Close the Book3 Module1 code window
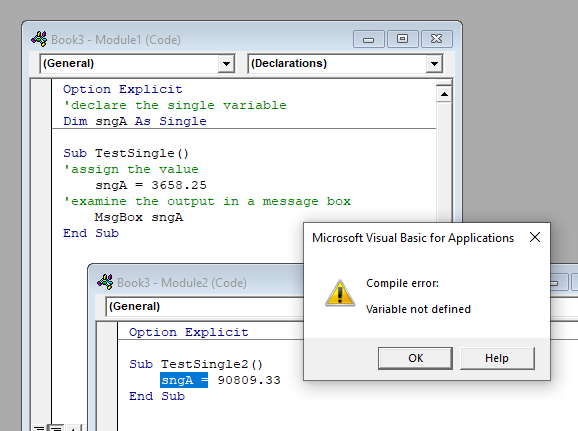Screen dimensions: 578x431 (x=436, y=39)
